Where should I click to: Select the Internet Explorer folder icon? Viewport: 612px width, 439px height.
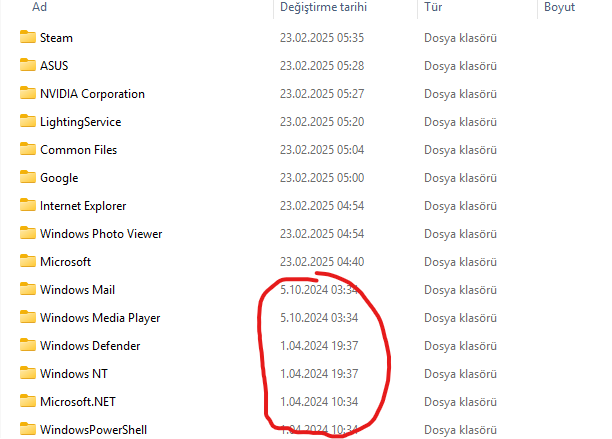point(27,205)
